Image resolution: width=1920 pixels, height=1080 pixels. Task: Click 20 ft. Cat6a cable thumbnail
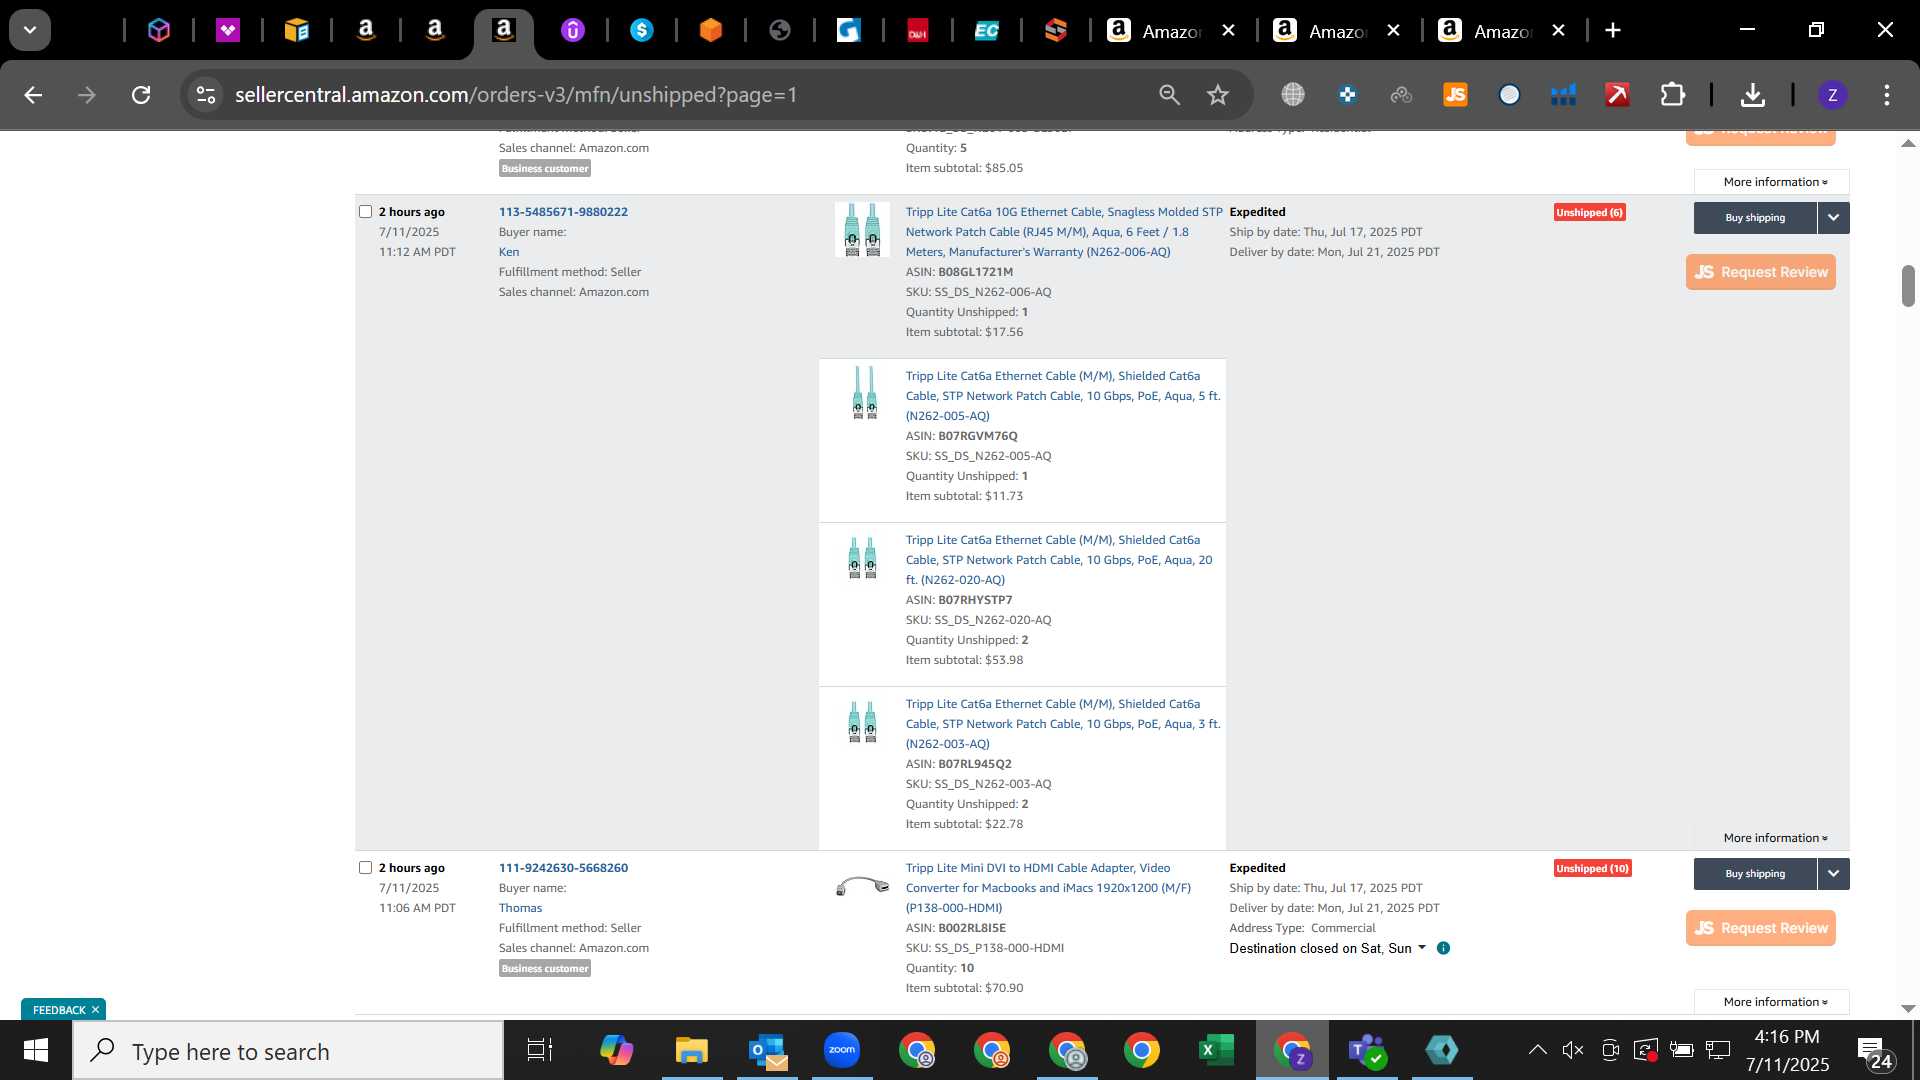pyautogui.click(x=862, y=558)
